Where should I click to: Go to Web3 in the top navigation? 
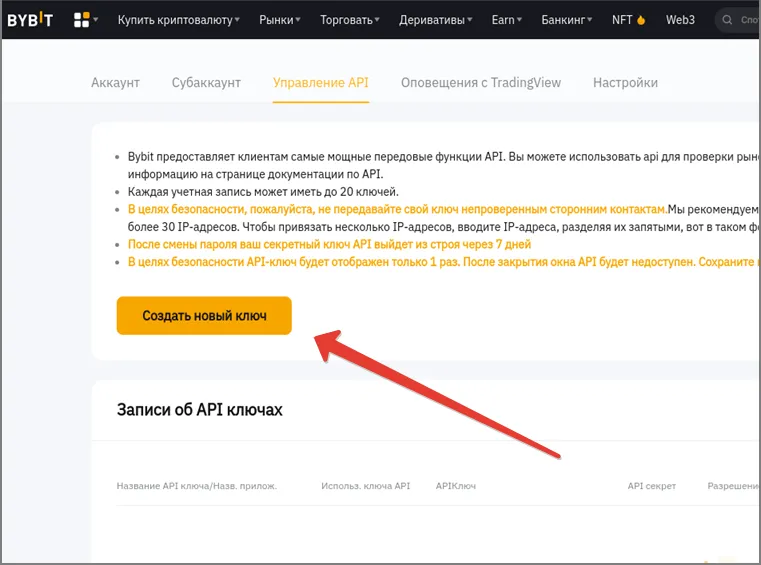click(x=680, y=19)
